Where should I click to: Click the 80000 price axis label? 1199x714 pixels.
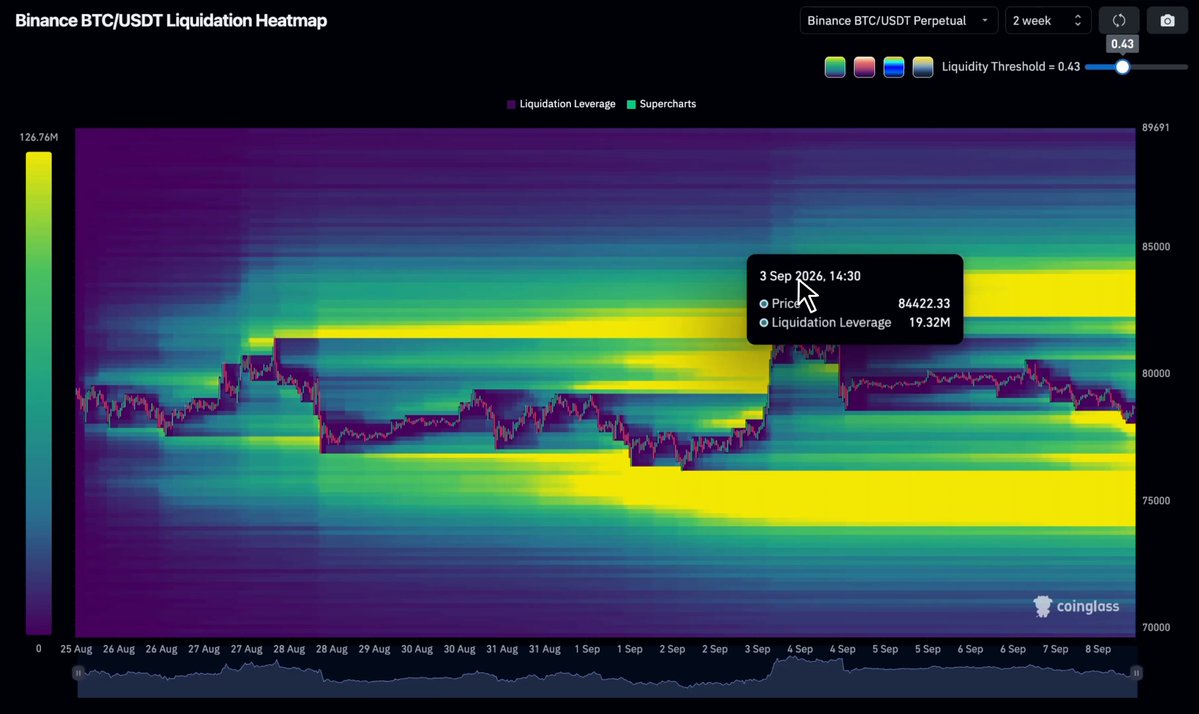1156,374
